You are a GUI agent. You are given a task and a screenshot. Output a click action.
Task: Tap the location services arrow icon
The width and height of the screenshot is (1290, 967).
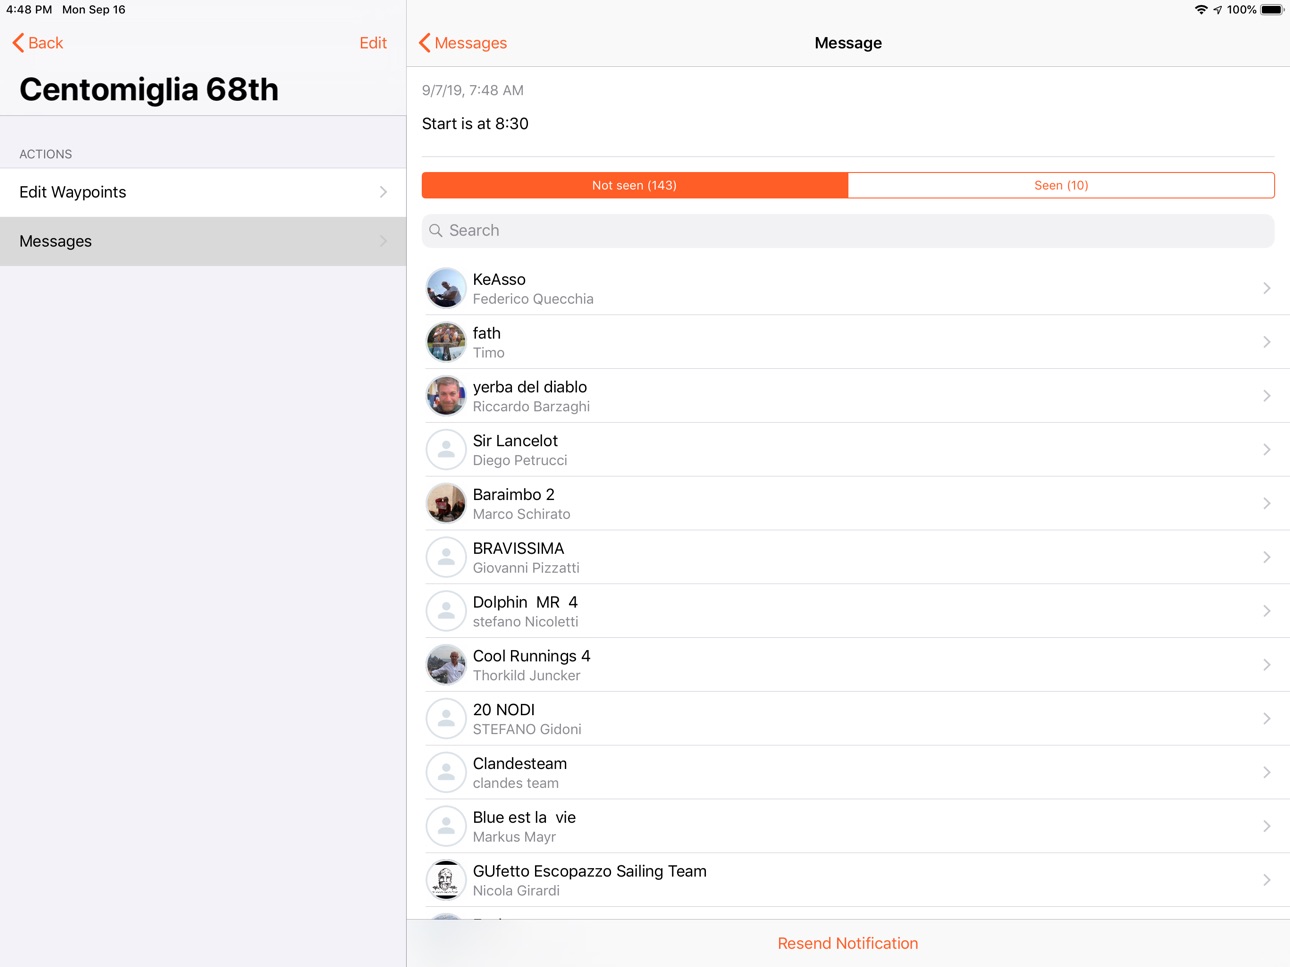pos(1217,10)
